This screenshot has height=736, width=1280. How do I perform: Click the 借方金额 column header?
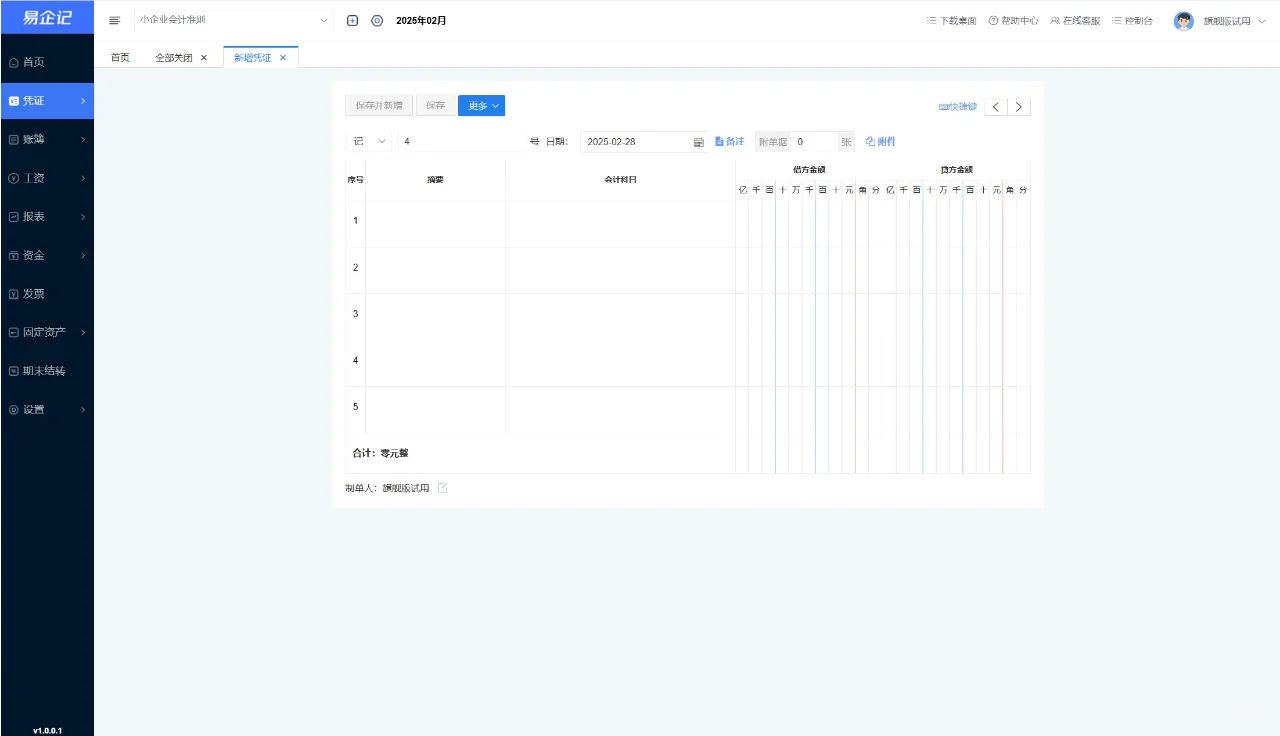click(x=809, y=170)
